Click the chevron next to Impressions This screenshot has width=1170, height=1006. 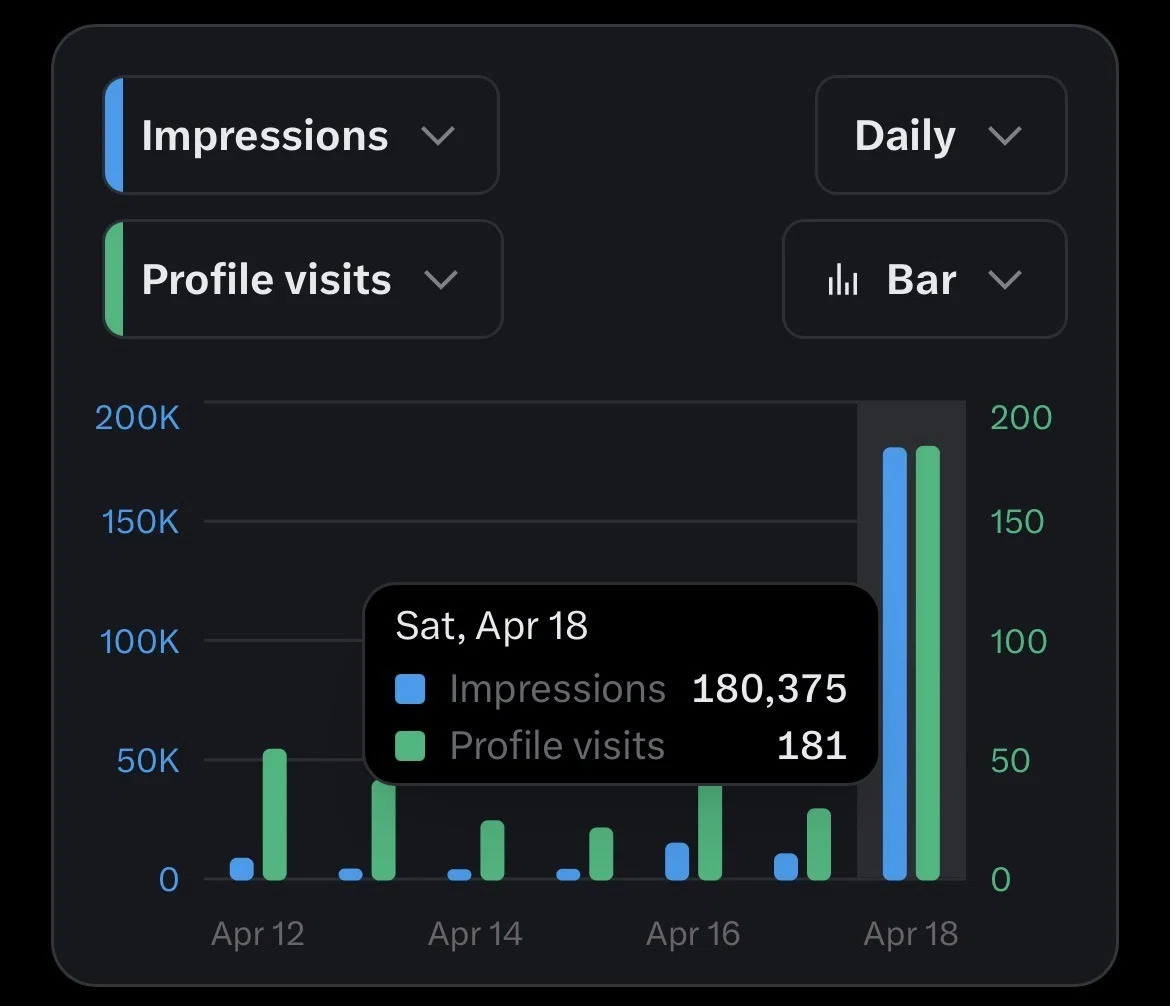pos(438,136)
